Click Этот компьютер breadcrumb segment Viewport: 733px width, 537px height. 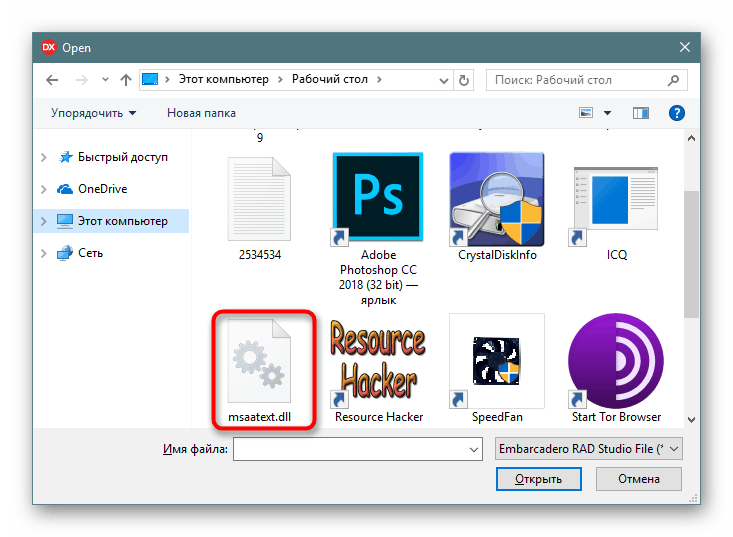click(x=223, y=79)
